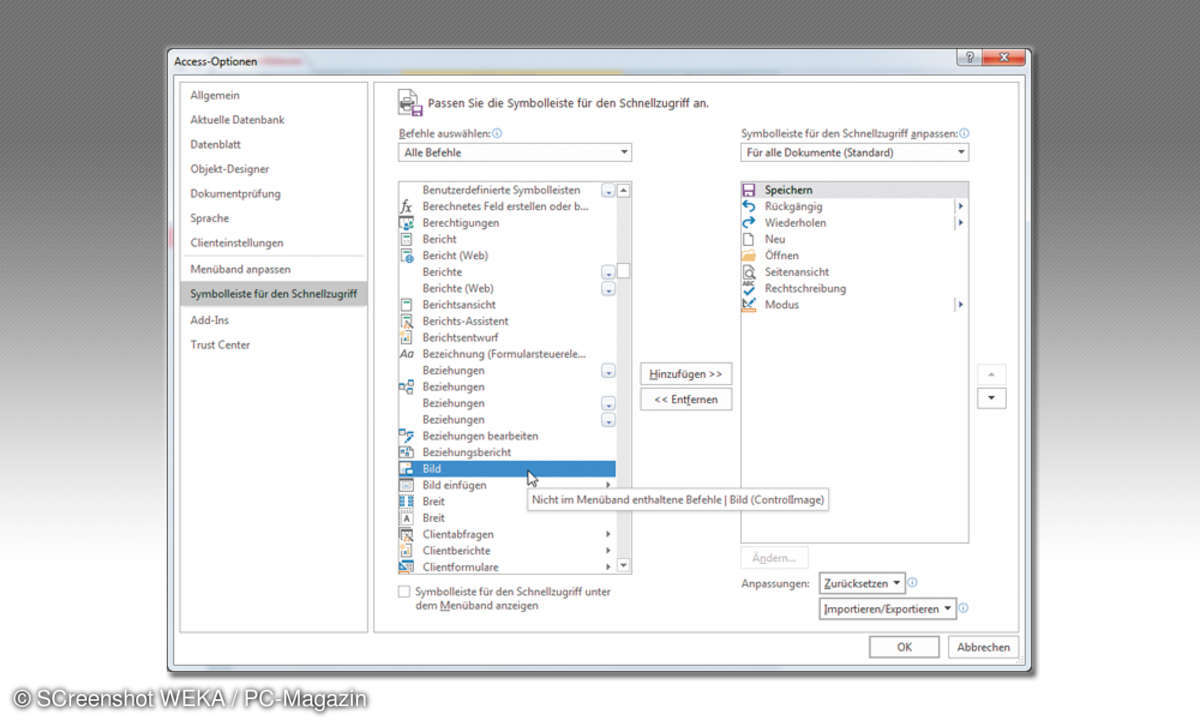Click the Öffnen folder icon
The height and width of the screenshot is (720, 1200).
point(749,256)
